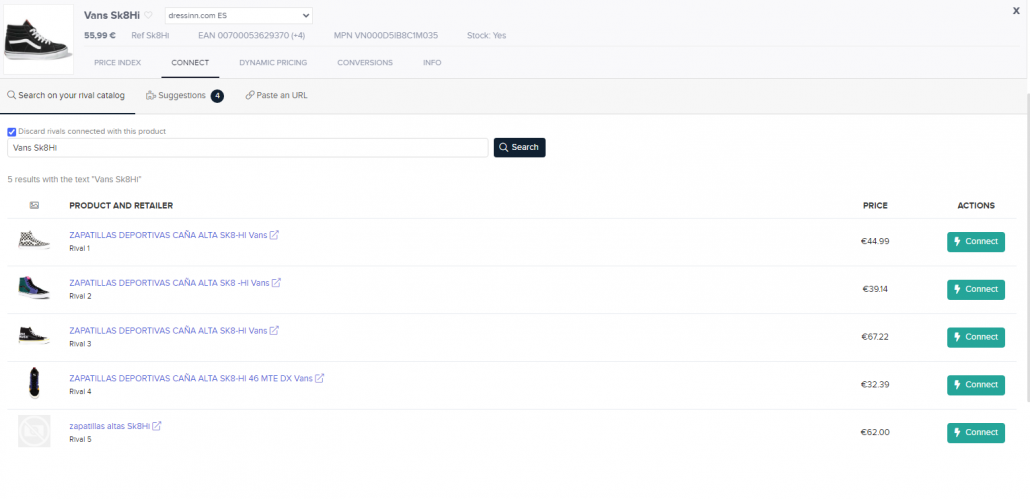Click the no-image placeholder for Rival 5
This screenshot has height=499, width=1030.
click(34, 431)
